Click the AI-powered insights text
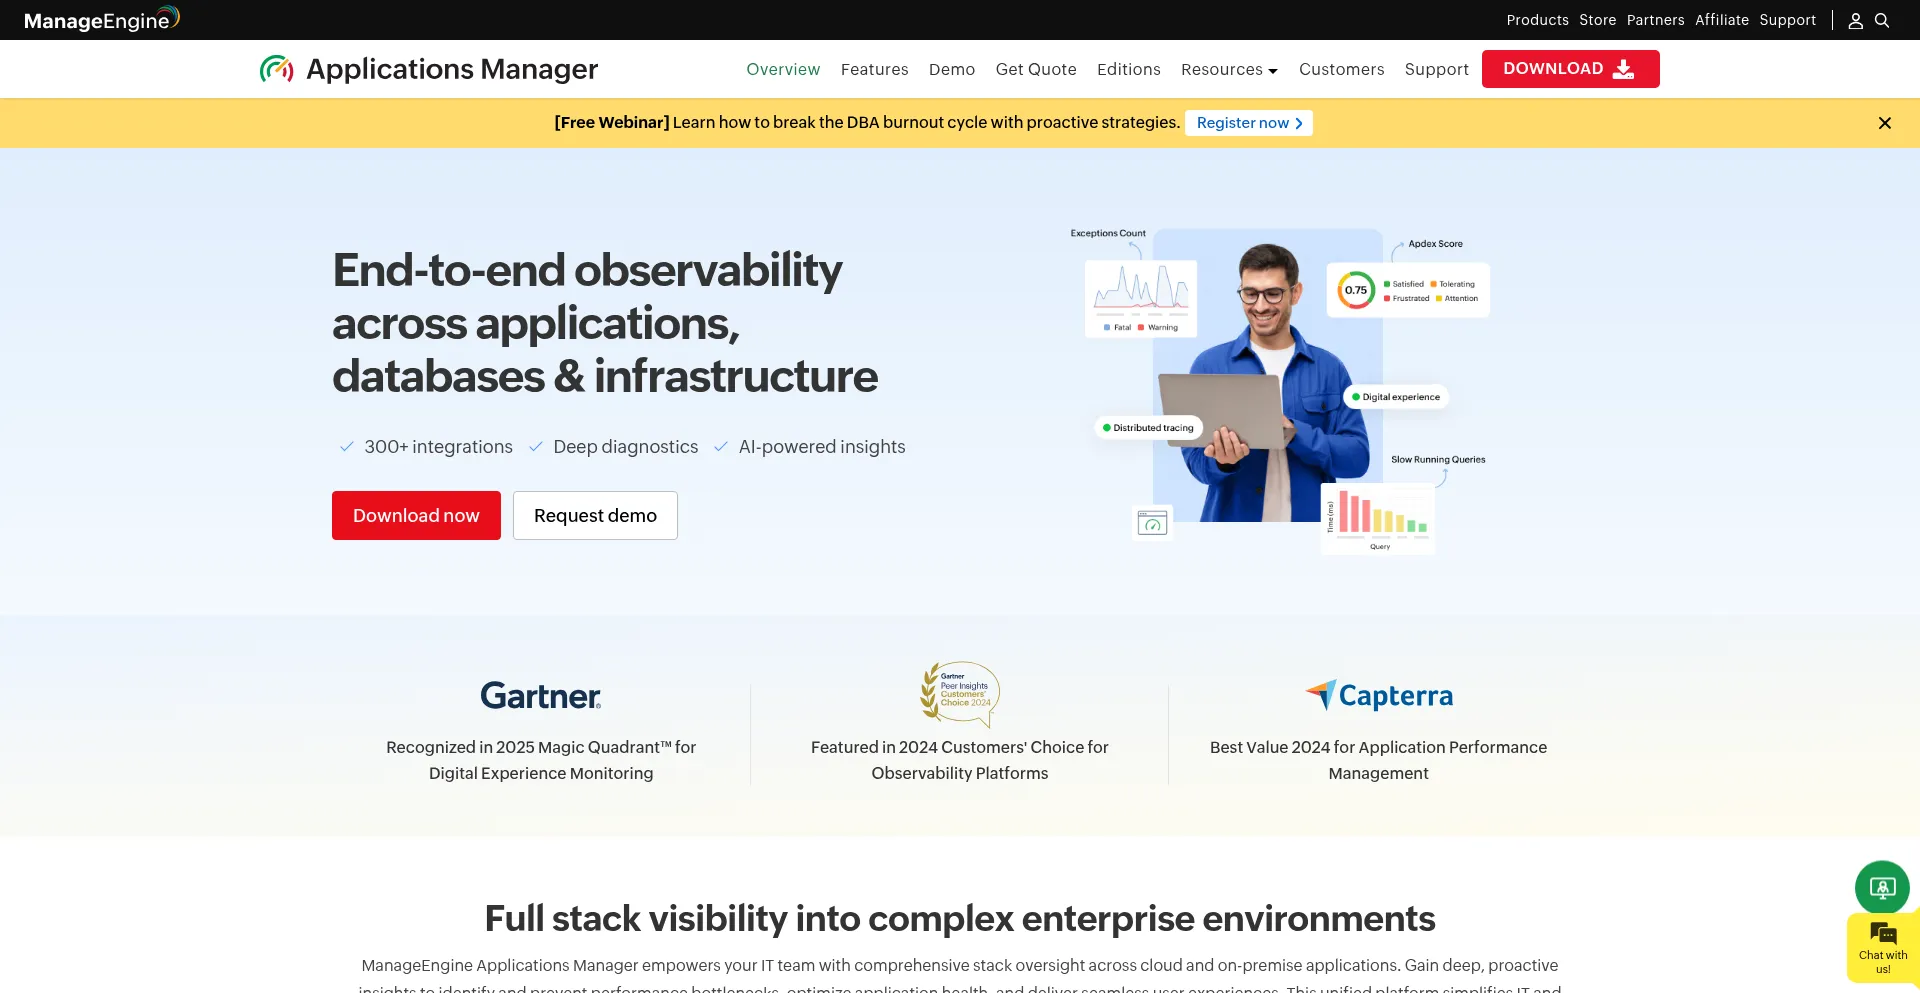Viewport: 1920px width, 993px height. coord(822,447)
